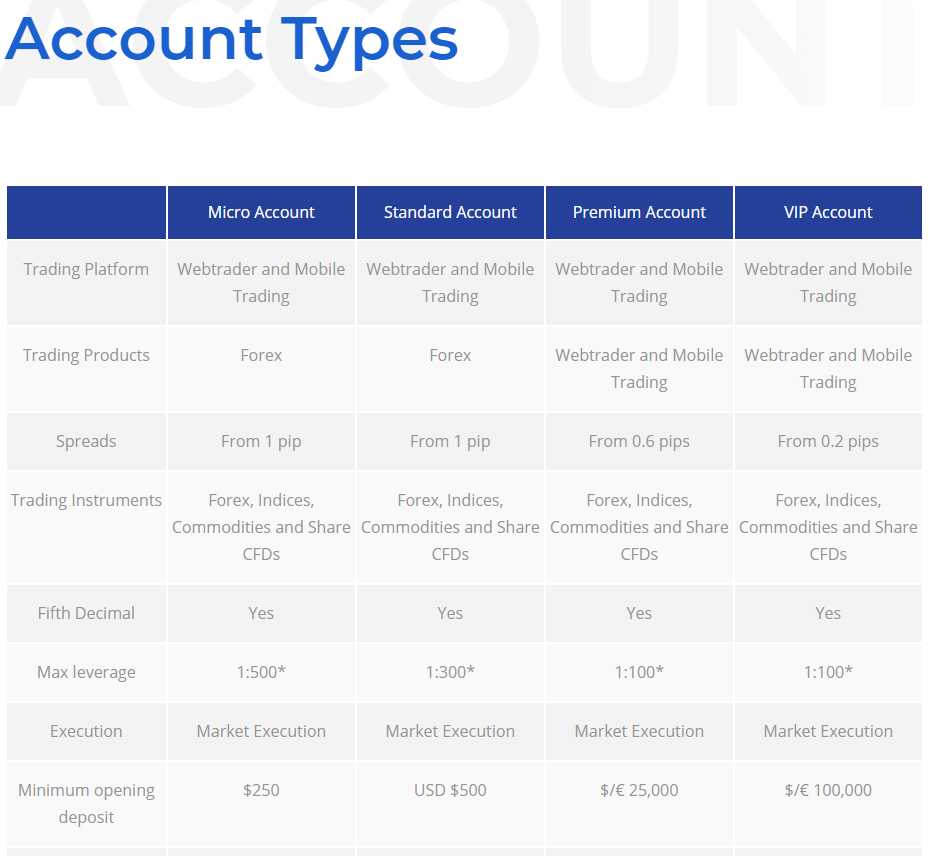Click the 1:300* leverage value for Standard
Viewport: 929px width, 856px height.
click(x=450, y=672)
